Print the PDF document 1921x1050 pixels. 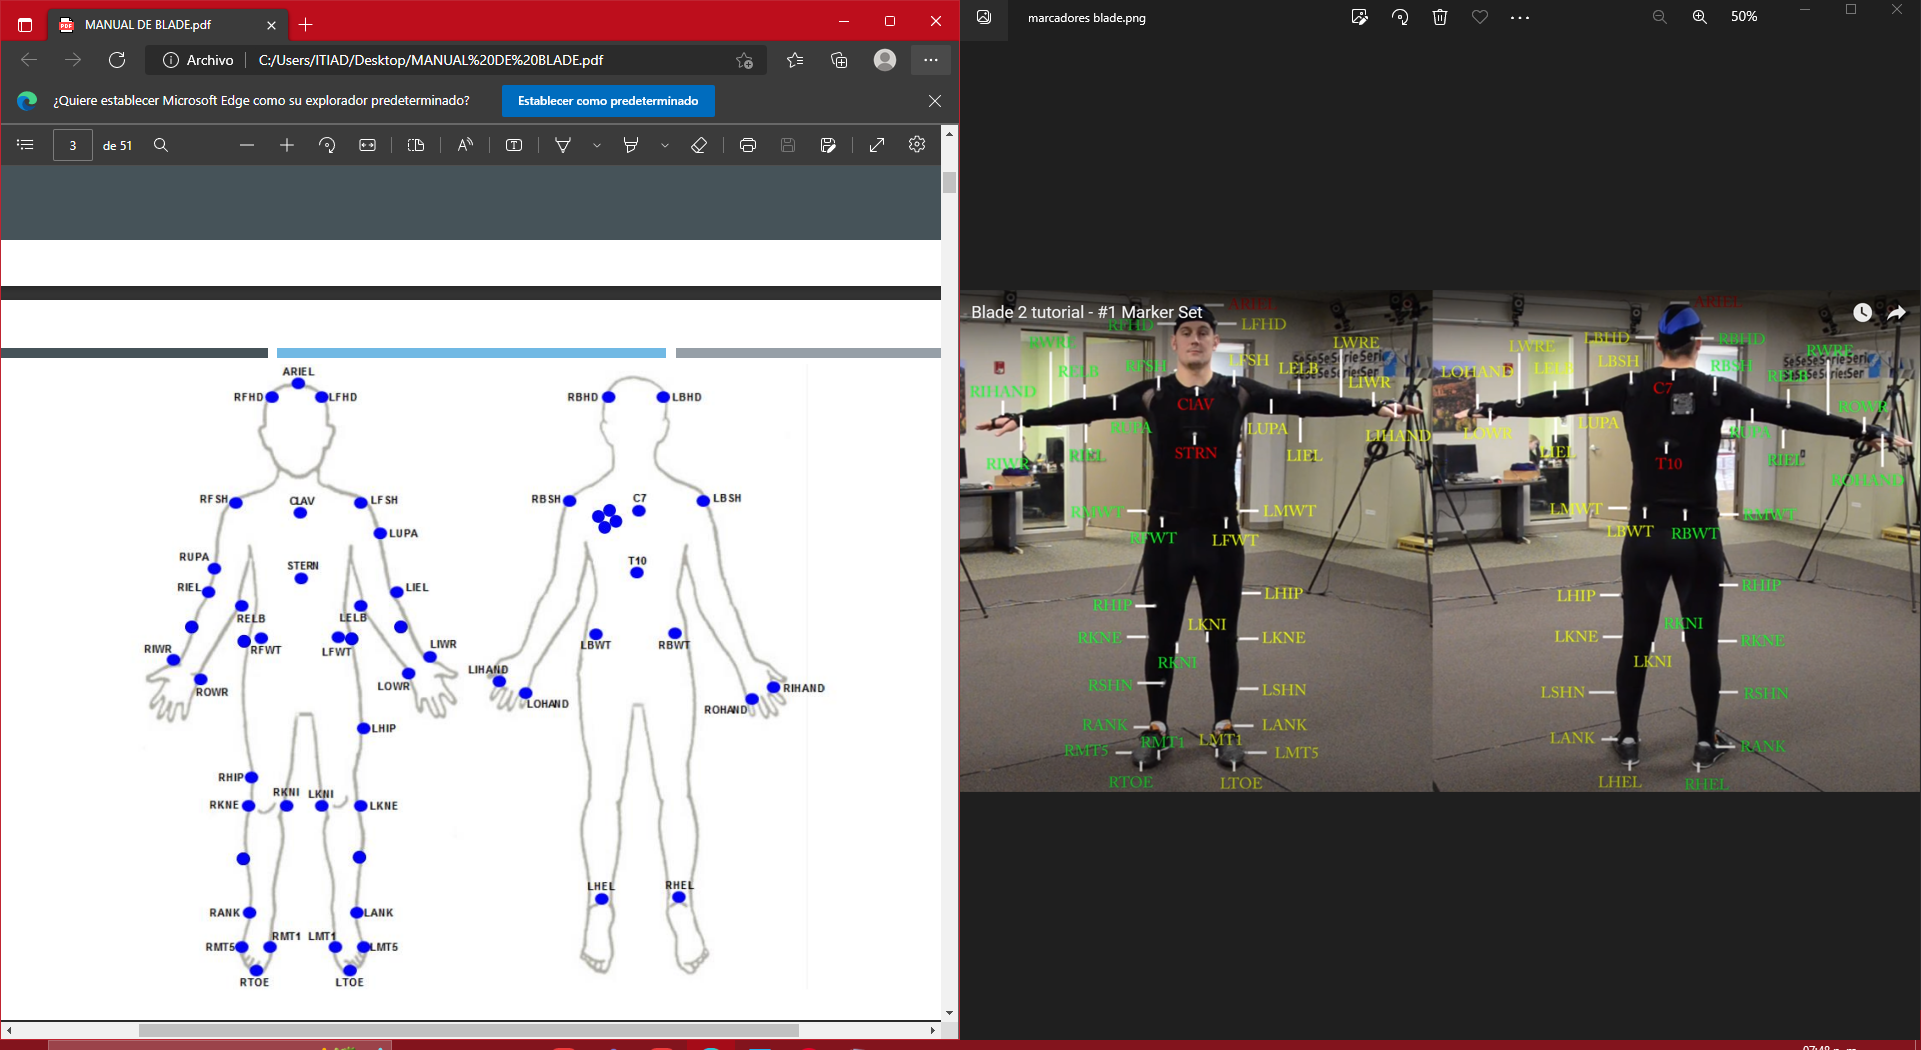click(747, 145)
